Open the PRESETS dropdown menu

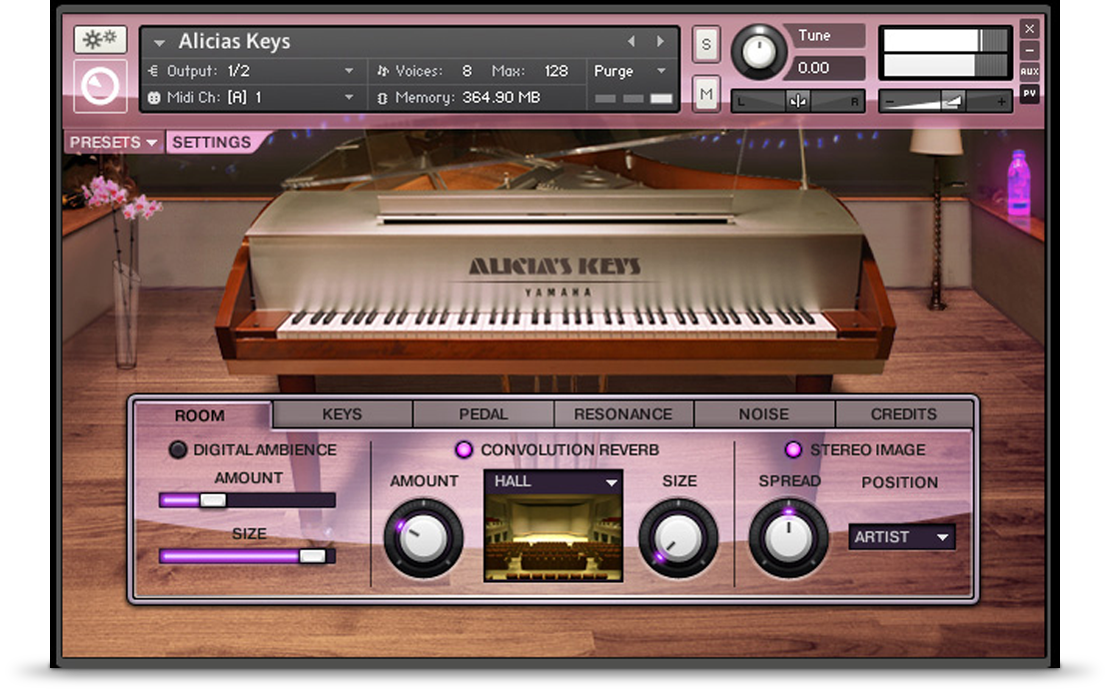(113, 142)
